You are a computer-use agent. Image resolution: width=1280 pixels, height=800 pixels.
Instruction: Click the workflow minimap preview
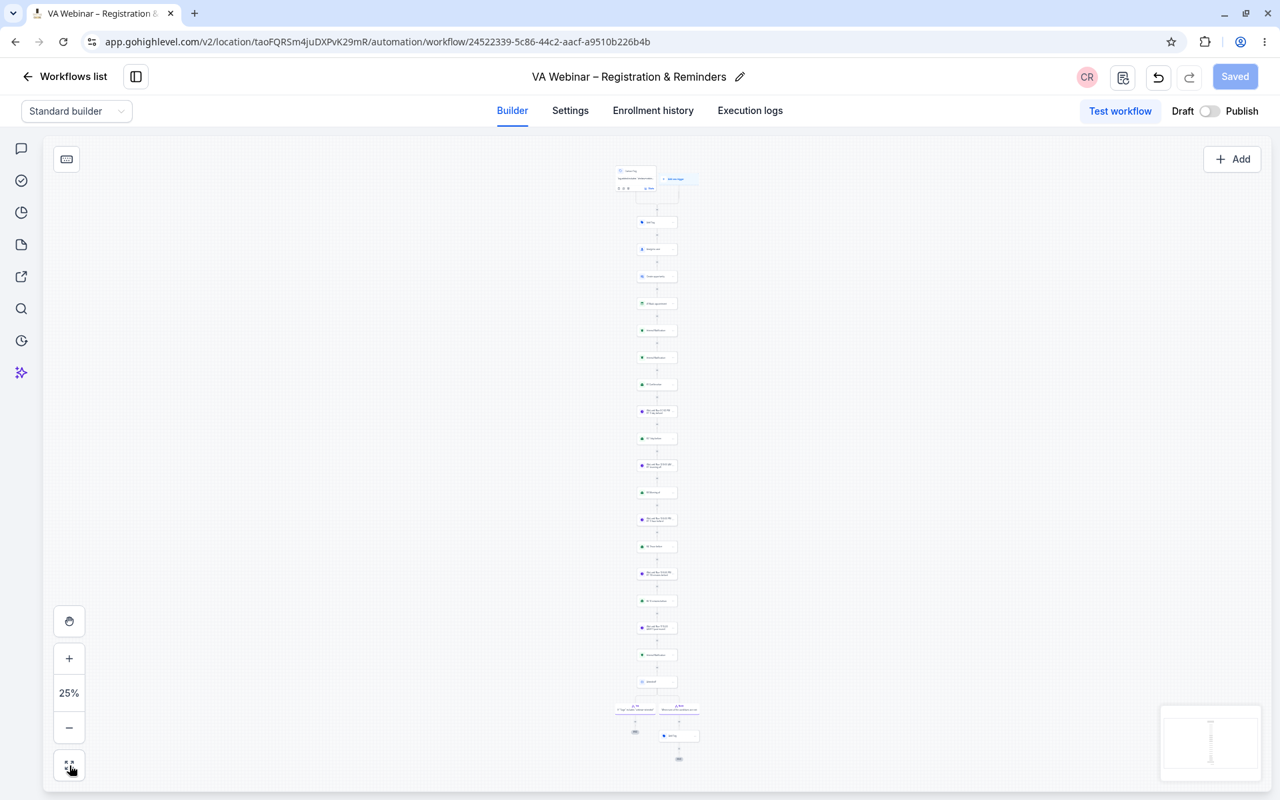pos(1211,743)
